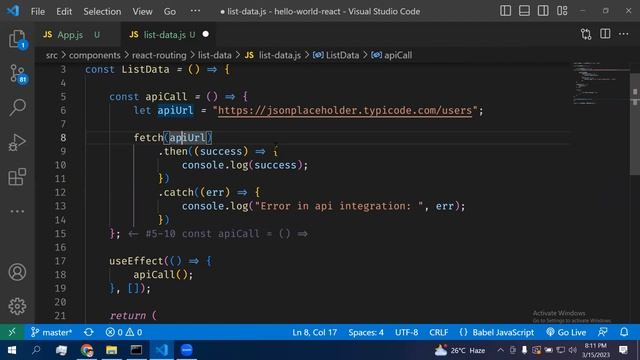Click the volume icon in system tray
Viewport: 640px width, 360px height.
573,350
